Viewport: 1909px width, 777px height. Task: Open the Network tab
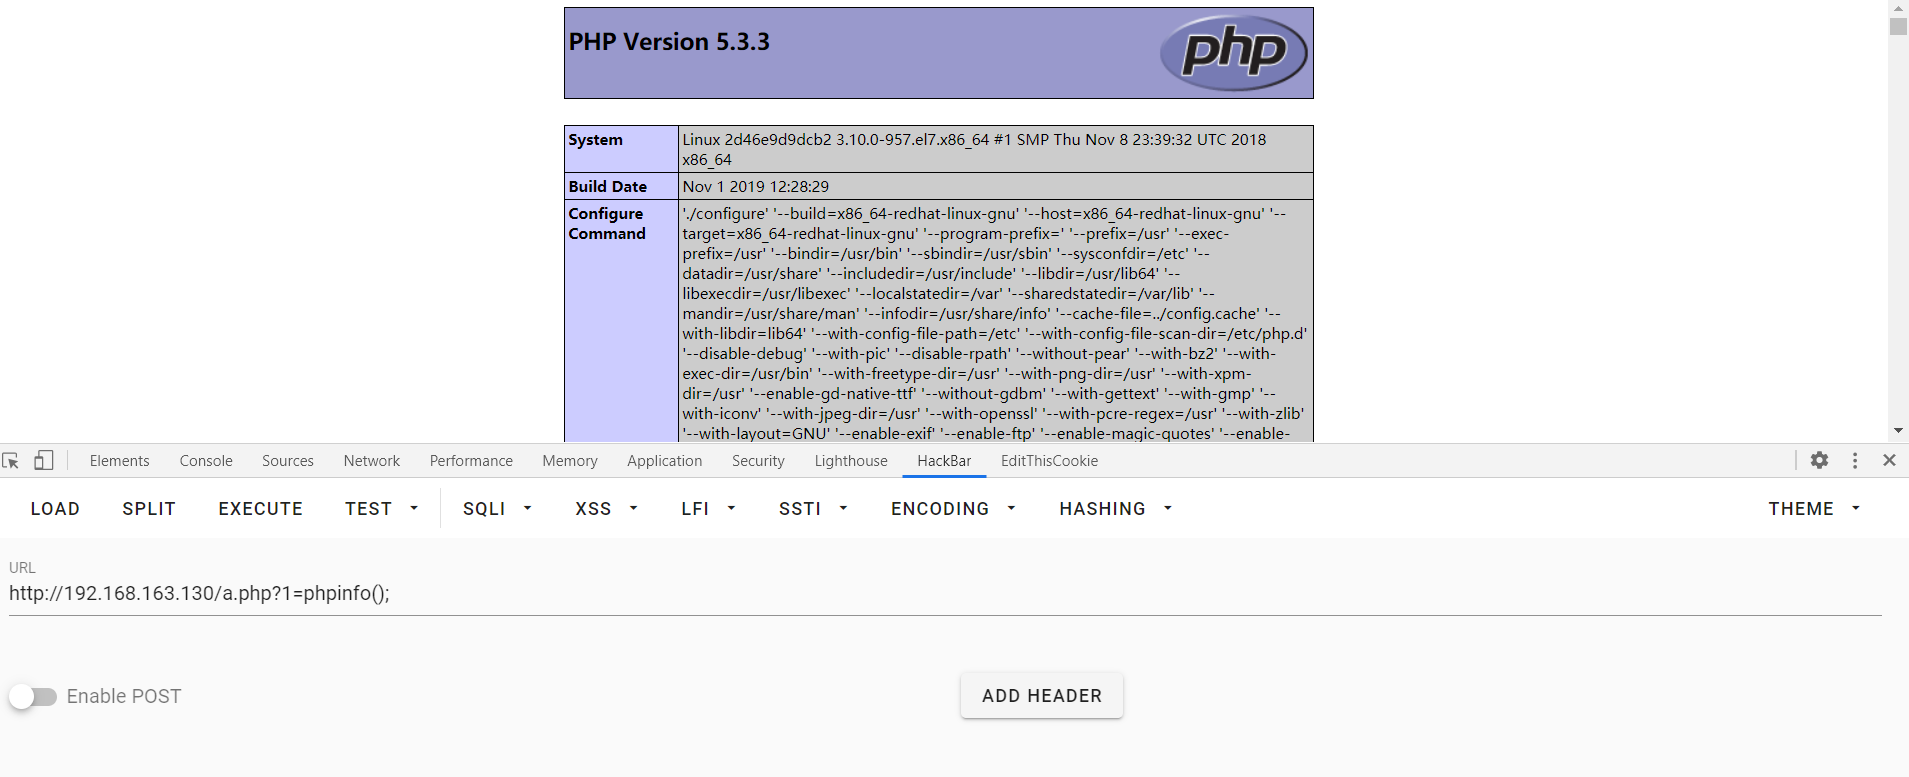click(x=372, y=461)
